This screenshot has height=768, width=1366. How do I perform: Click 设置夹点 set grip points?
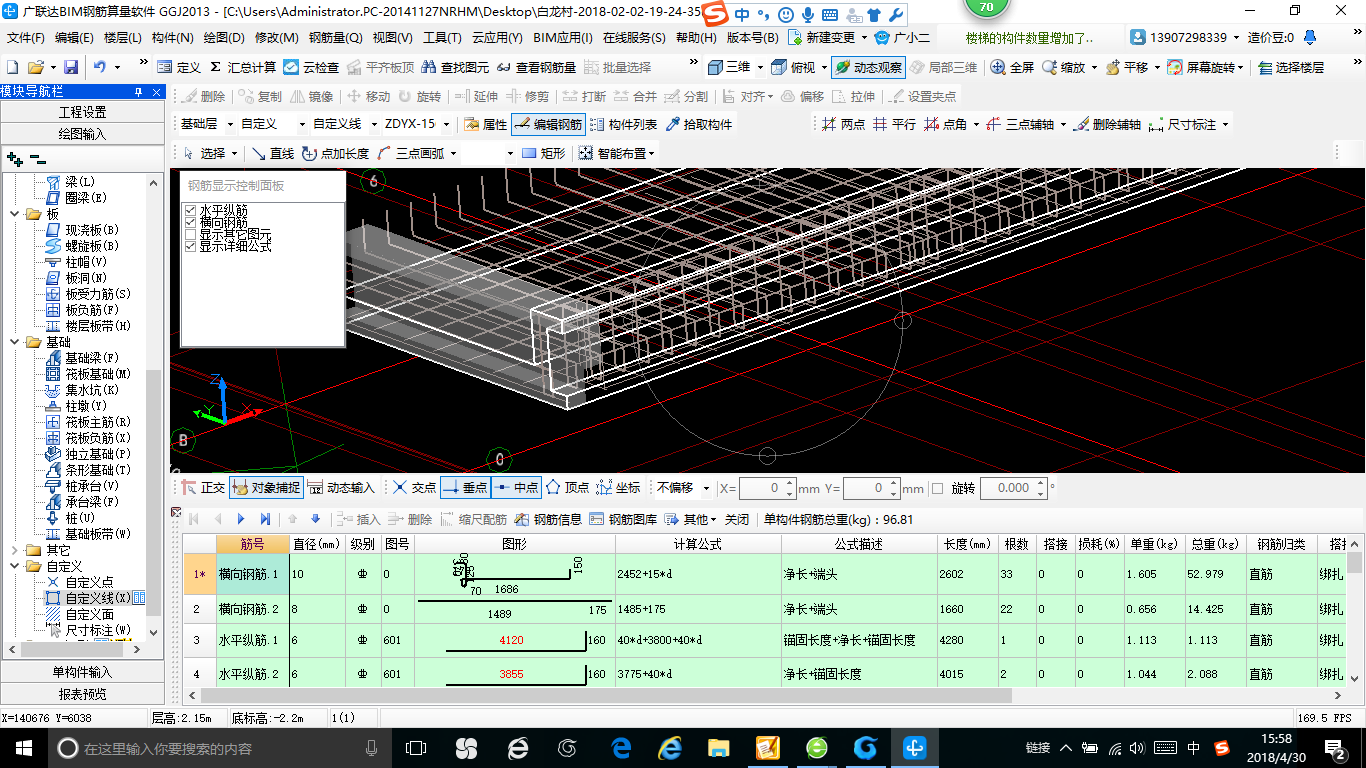tap(922, 96)
